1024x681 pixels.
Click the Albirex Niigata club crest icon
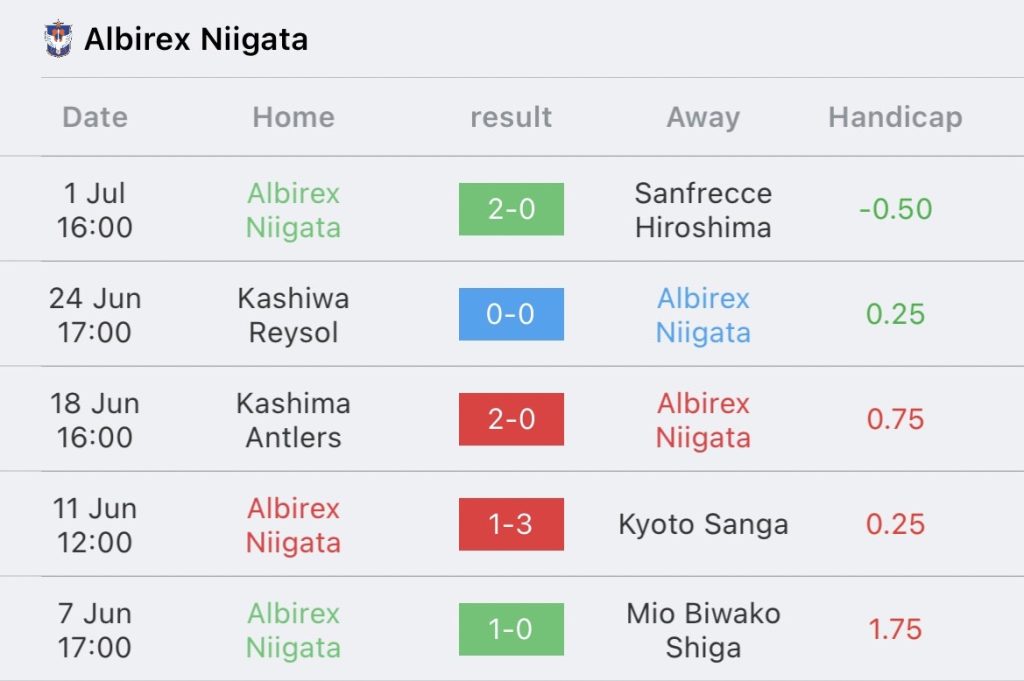(59, 39)
